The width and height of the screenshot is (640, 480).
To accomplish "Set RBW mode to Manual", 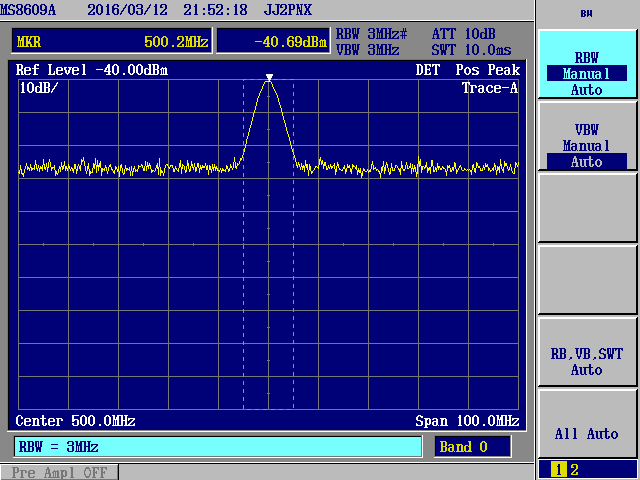I will click(x=587, y=73).
